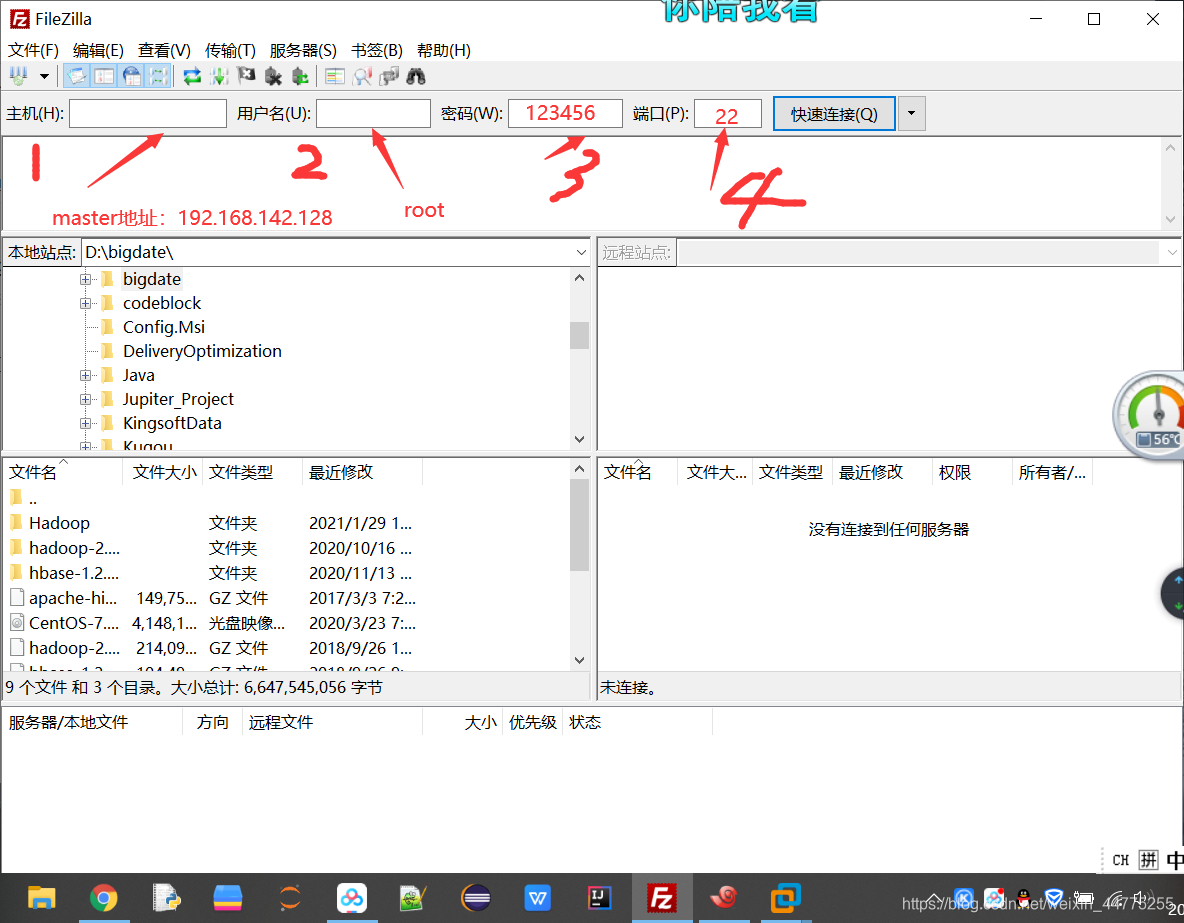Launch FileZilla from the taskbar
Viewport: 1184px width, 923px height.
[x=661, y=898]
